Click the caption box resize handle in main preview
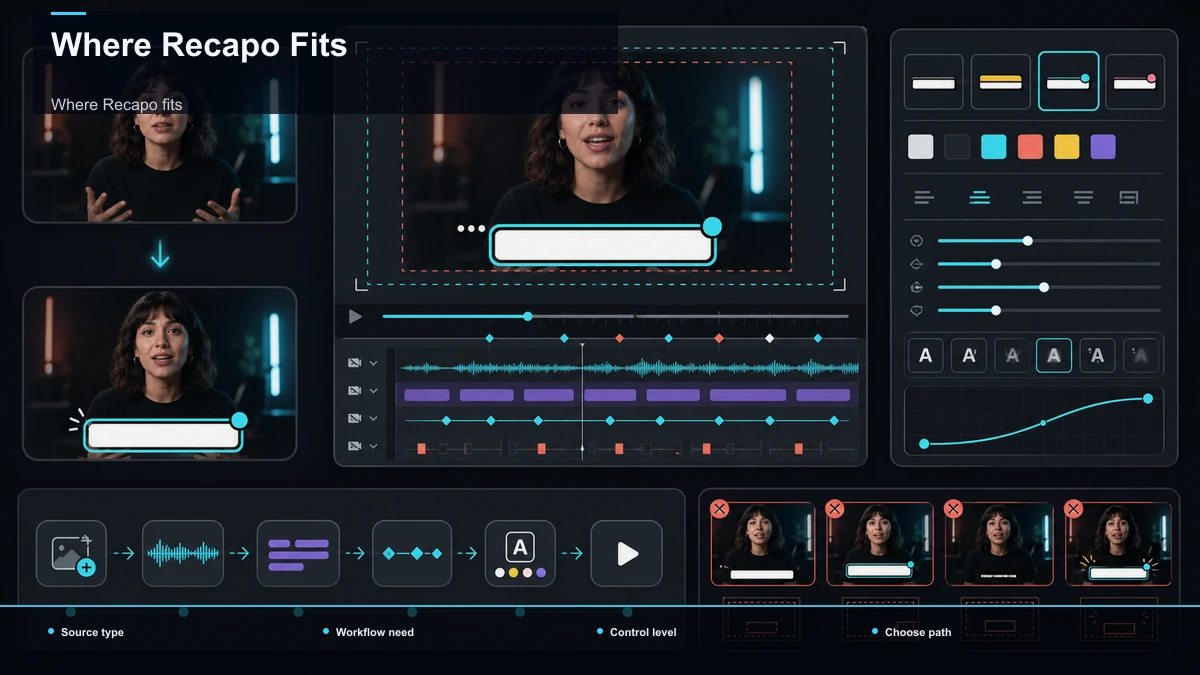The height and width of the screenshot is (675, 1200). click(712, 227)
